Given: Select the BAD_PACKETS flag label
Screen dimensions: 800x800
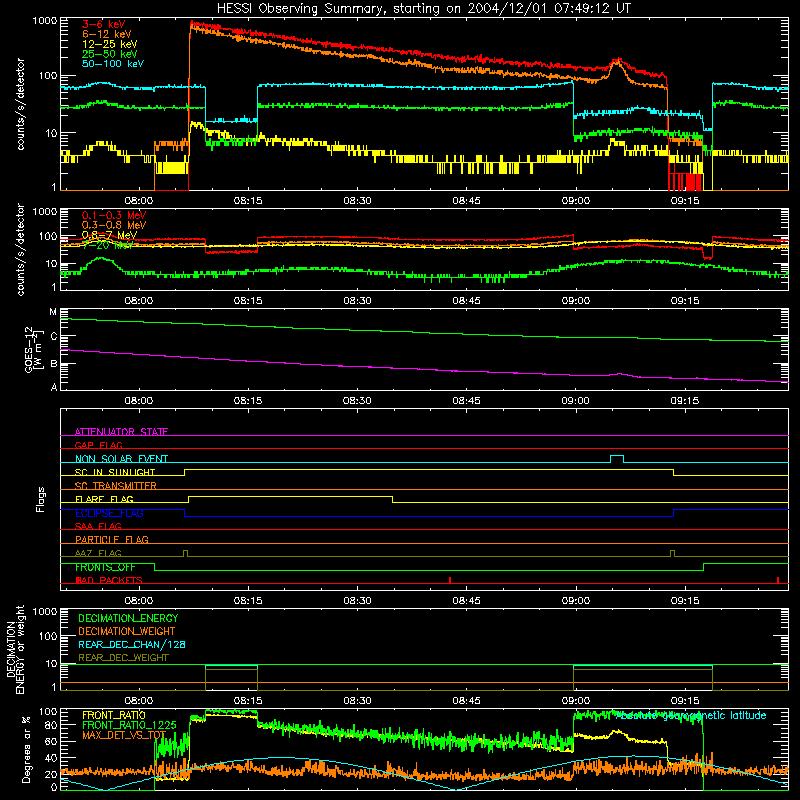Looking at the screenshot, I should click(109, 580).
